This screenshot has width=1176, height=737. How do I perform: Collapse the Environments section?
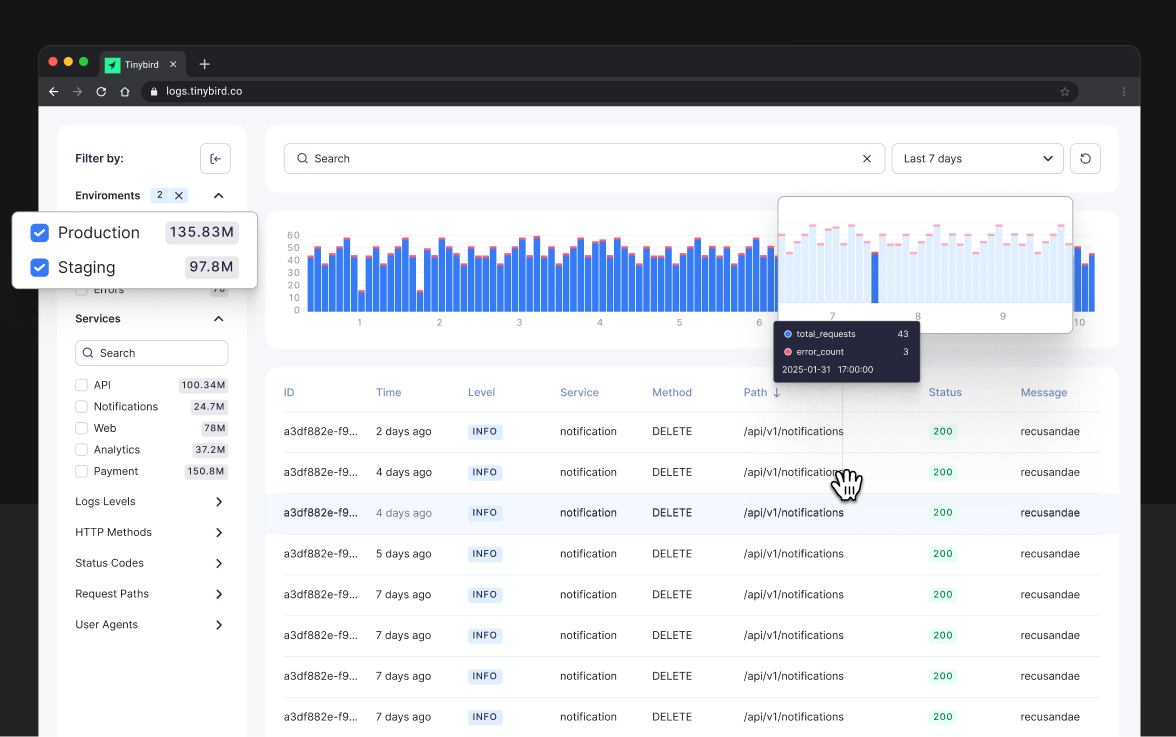point(218,195)
